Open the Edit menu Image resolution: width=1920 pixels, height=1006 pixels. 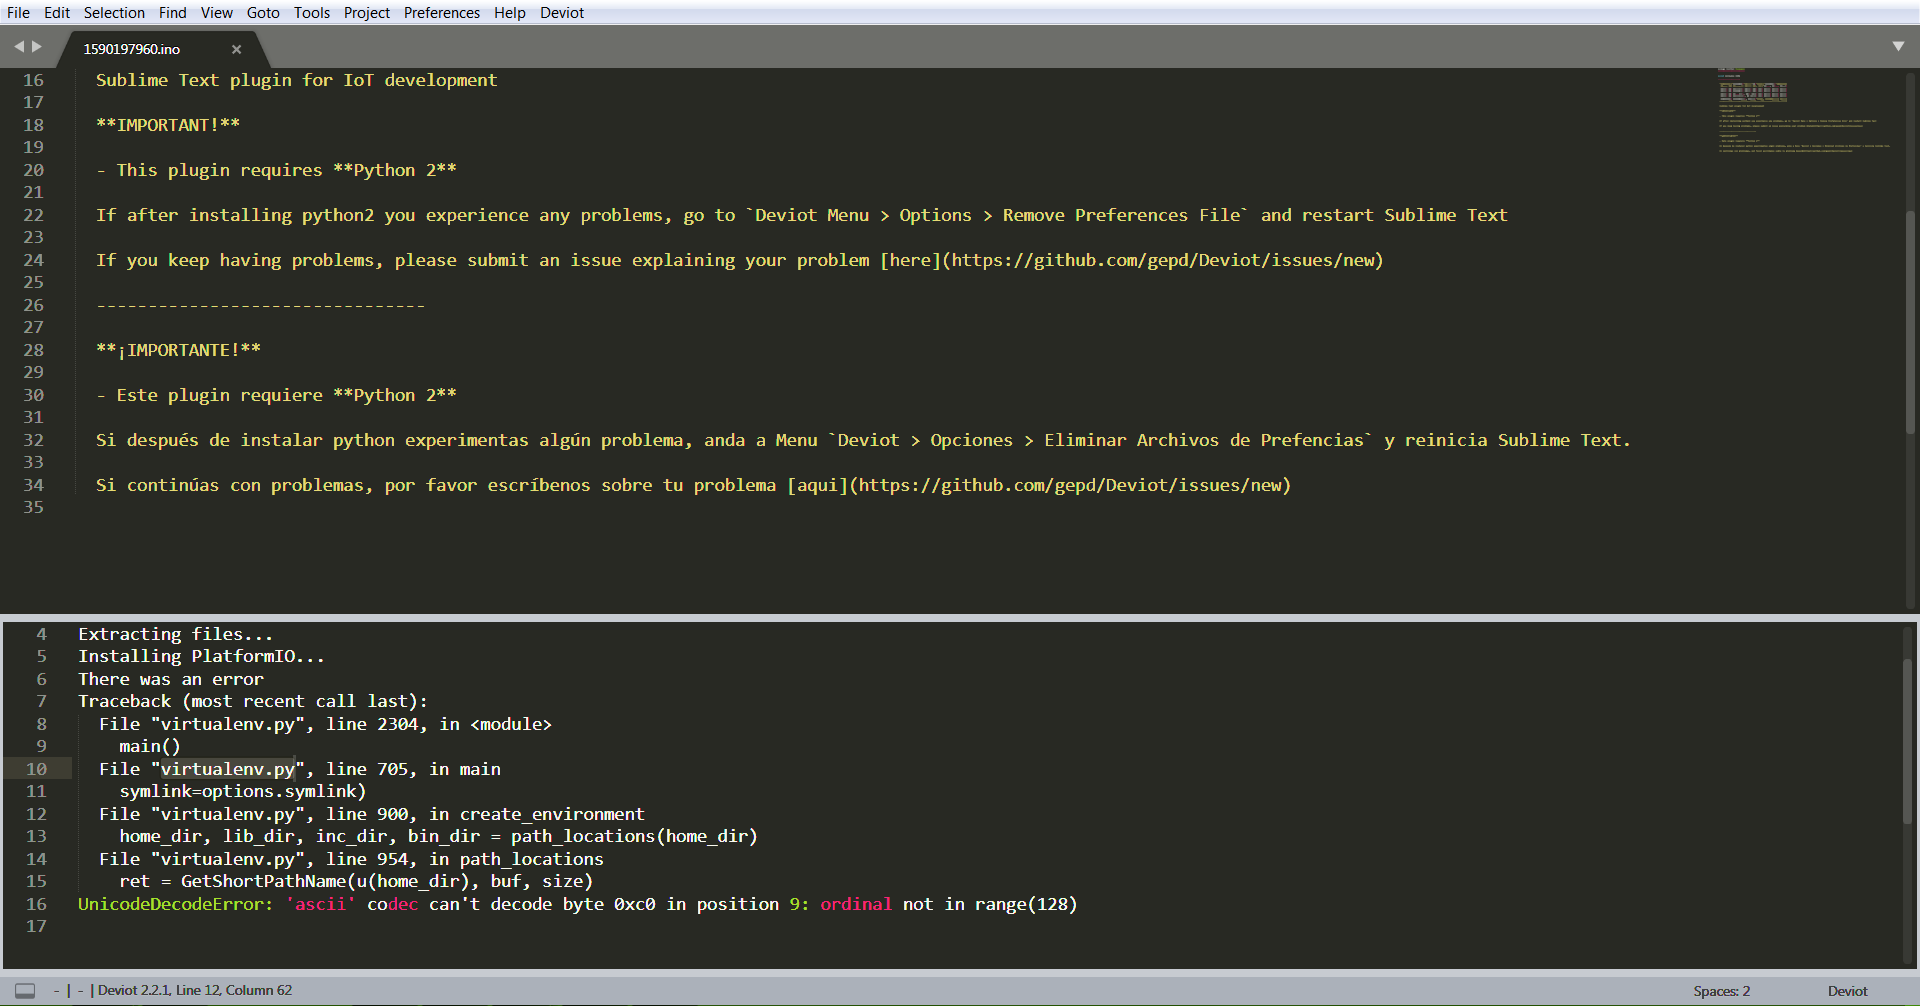pos(57,13)
